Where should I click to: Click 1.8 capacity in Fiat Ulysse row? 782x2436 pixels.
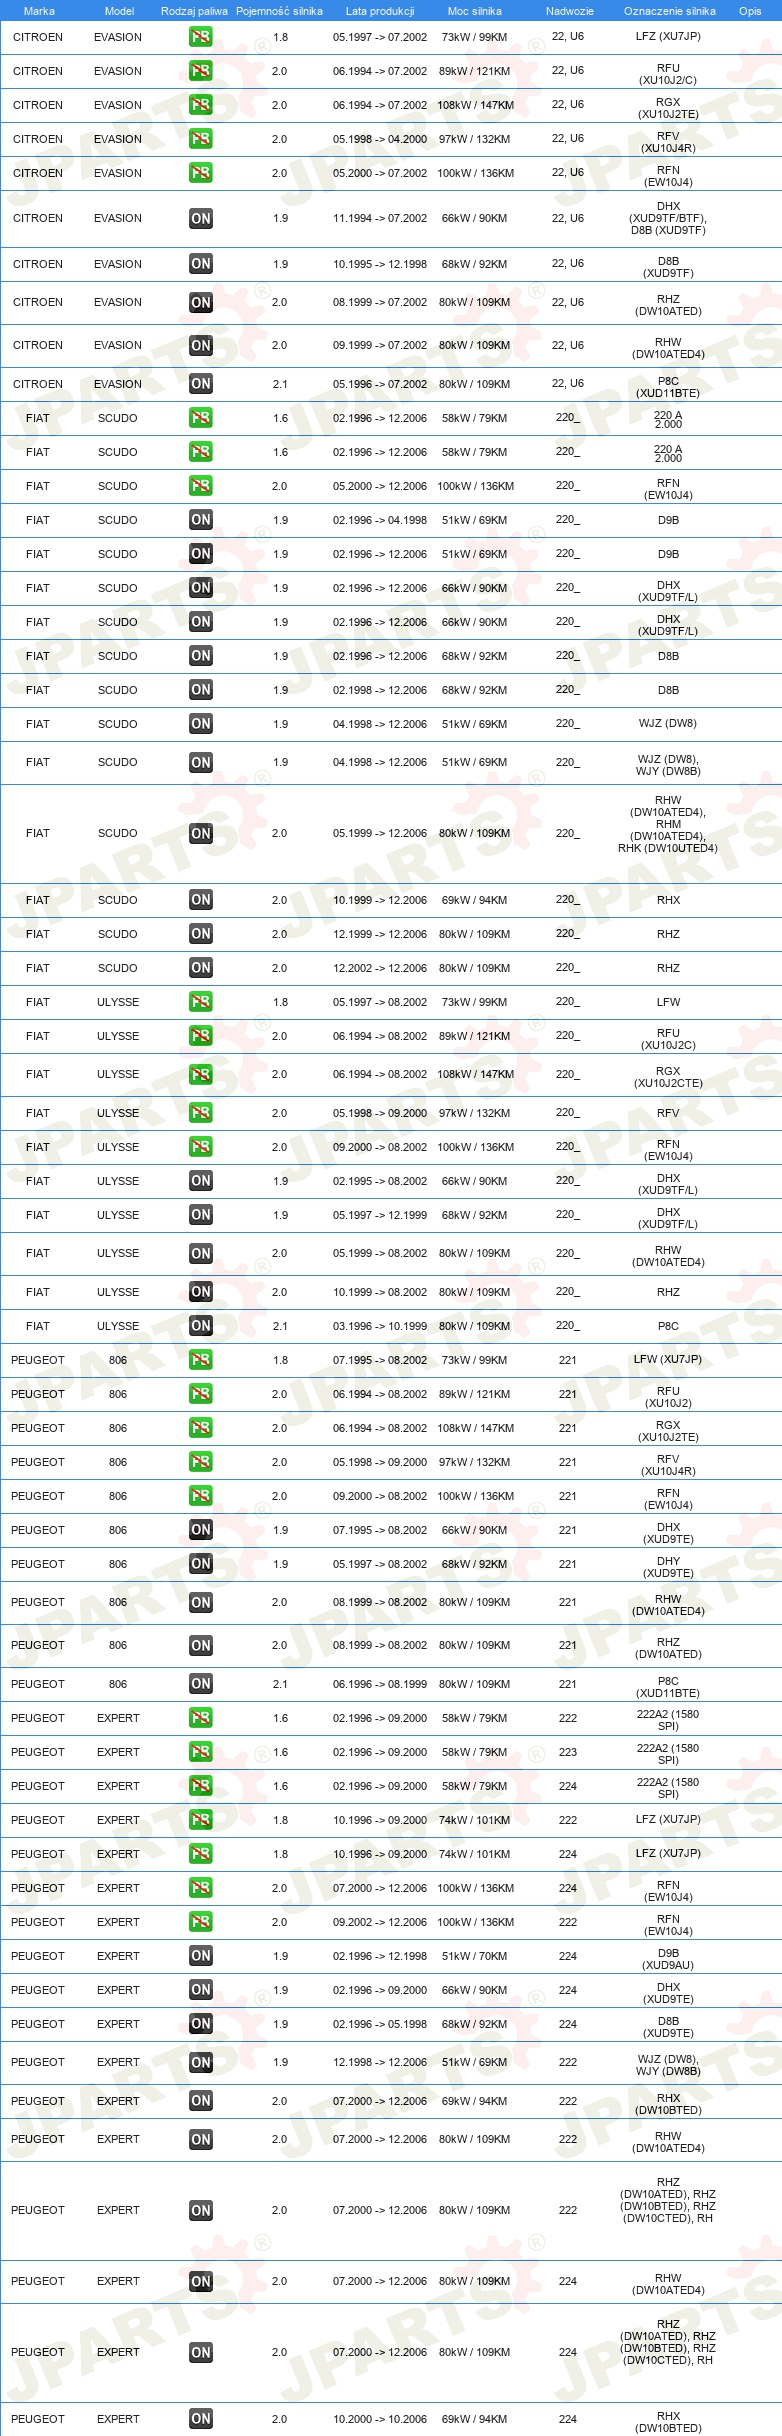[280, 1002]
